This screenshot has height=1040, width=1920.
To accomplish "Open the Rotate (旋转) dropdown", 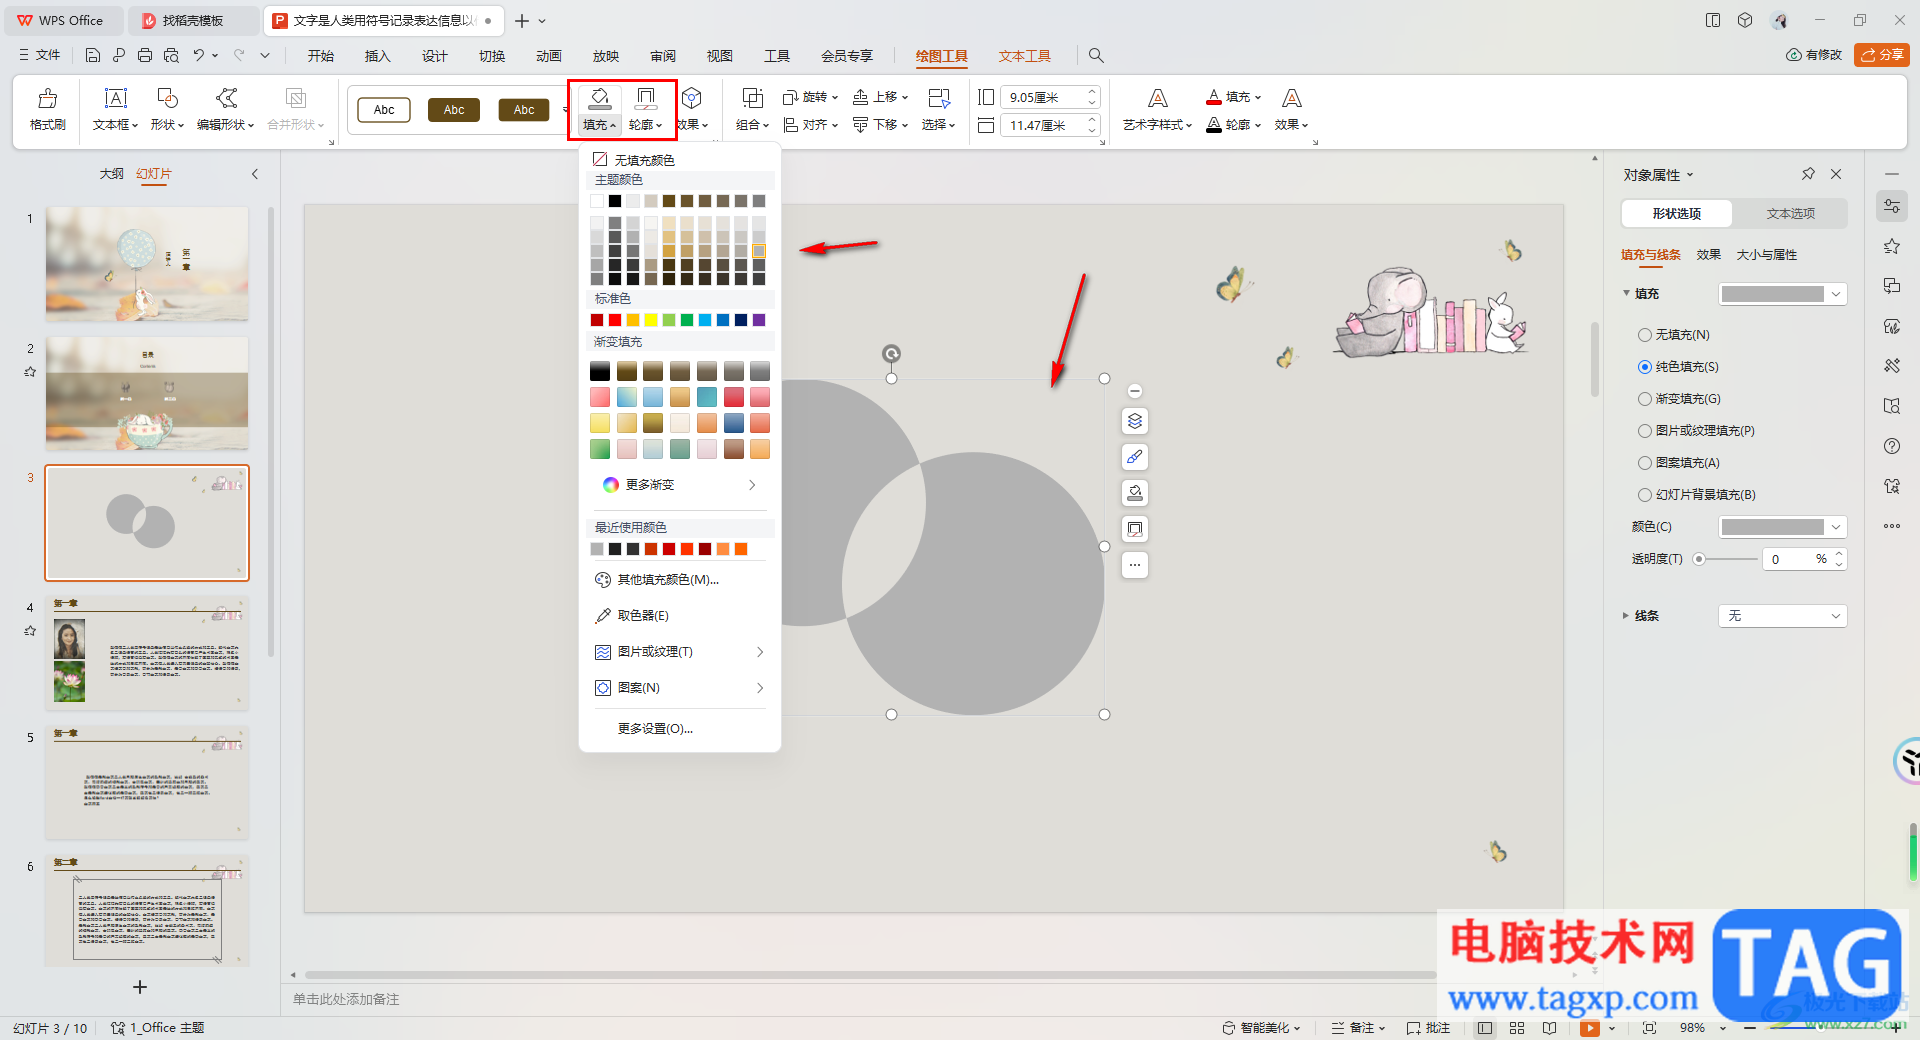I will [810, 97].
